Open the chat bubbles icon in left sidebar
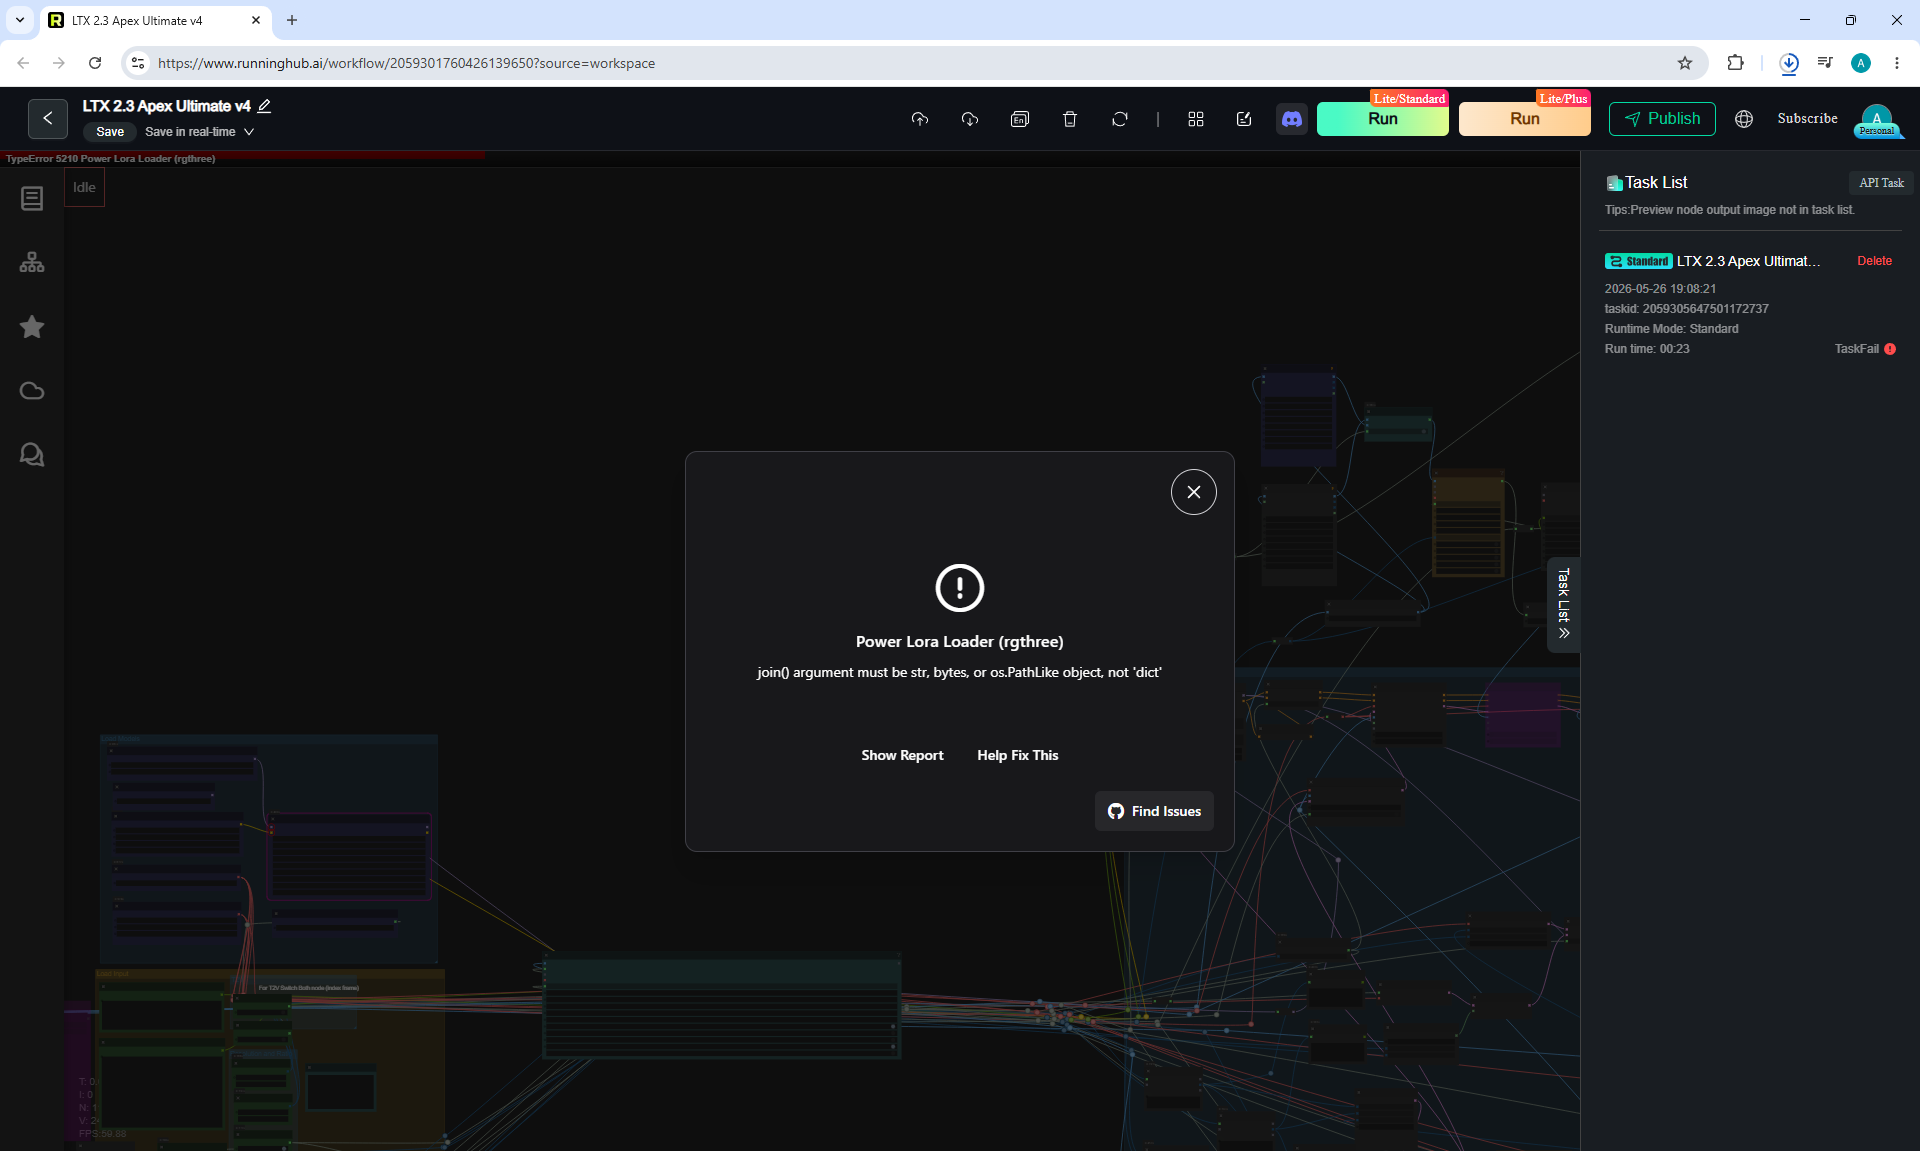 pos(32,455)
